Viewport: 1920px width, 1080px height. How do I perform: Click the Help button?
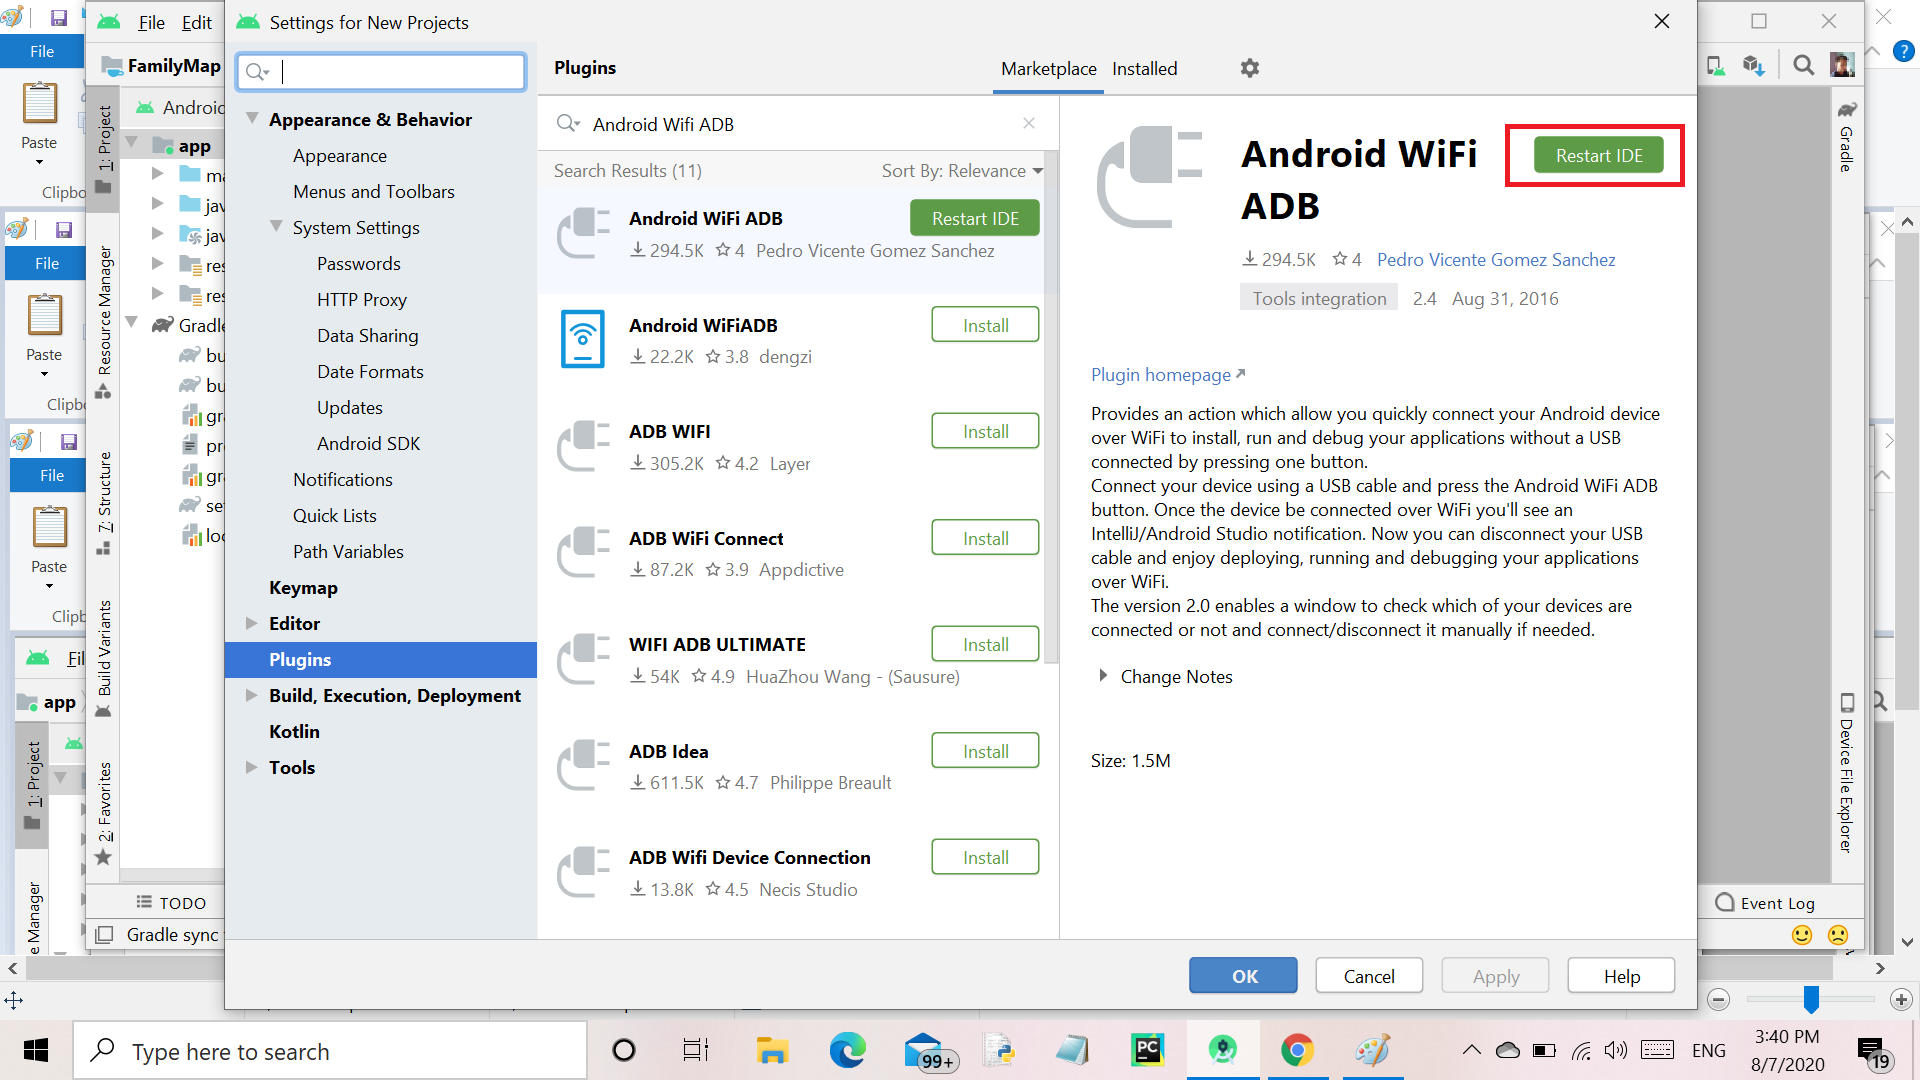pyautogui.click(x=1621, y=976)
